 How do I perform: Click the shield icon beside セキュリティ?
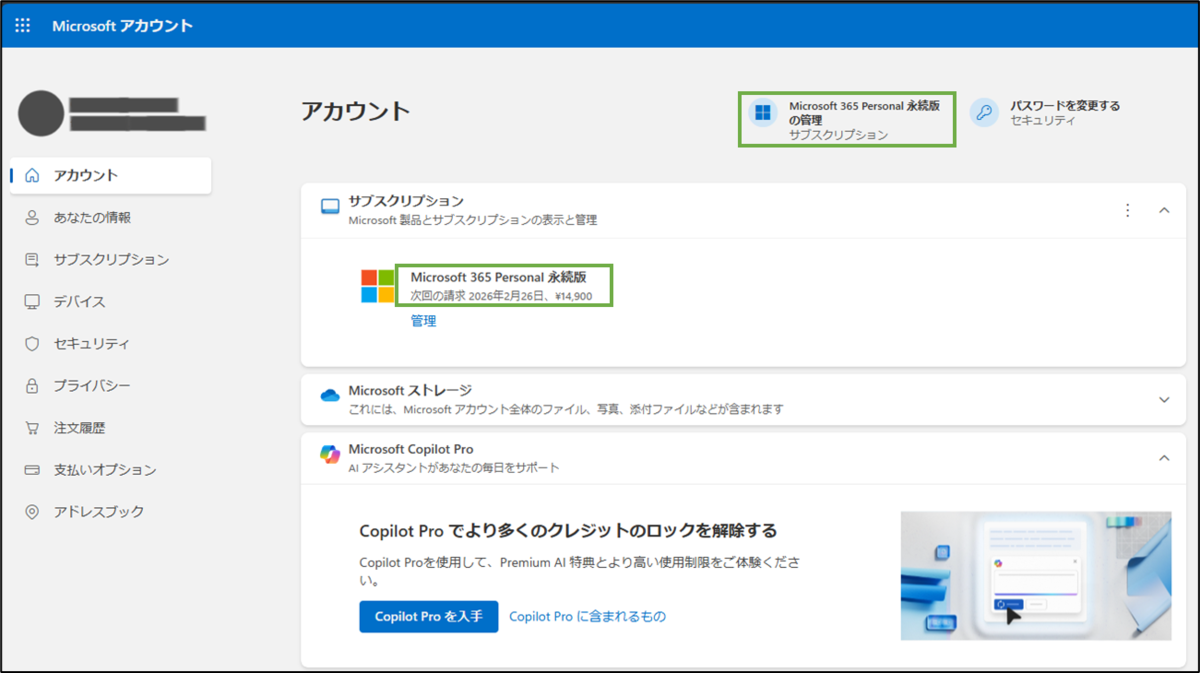(32, 343)
